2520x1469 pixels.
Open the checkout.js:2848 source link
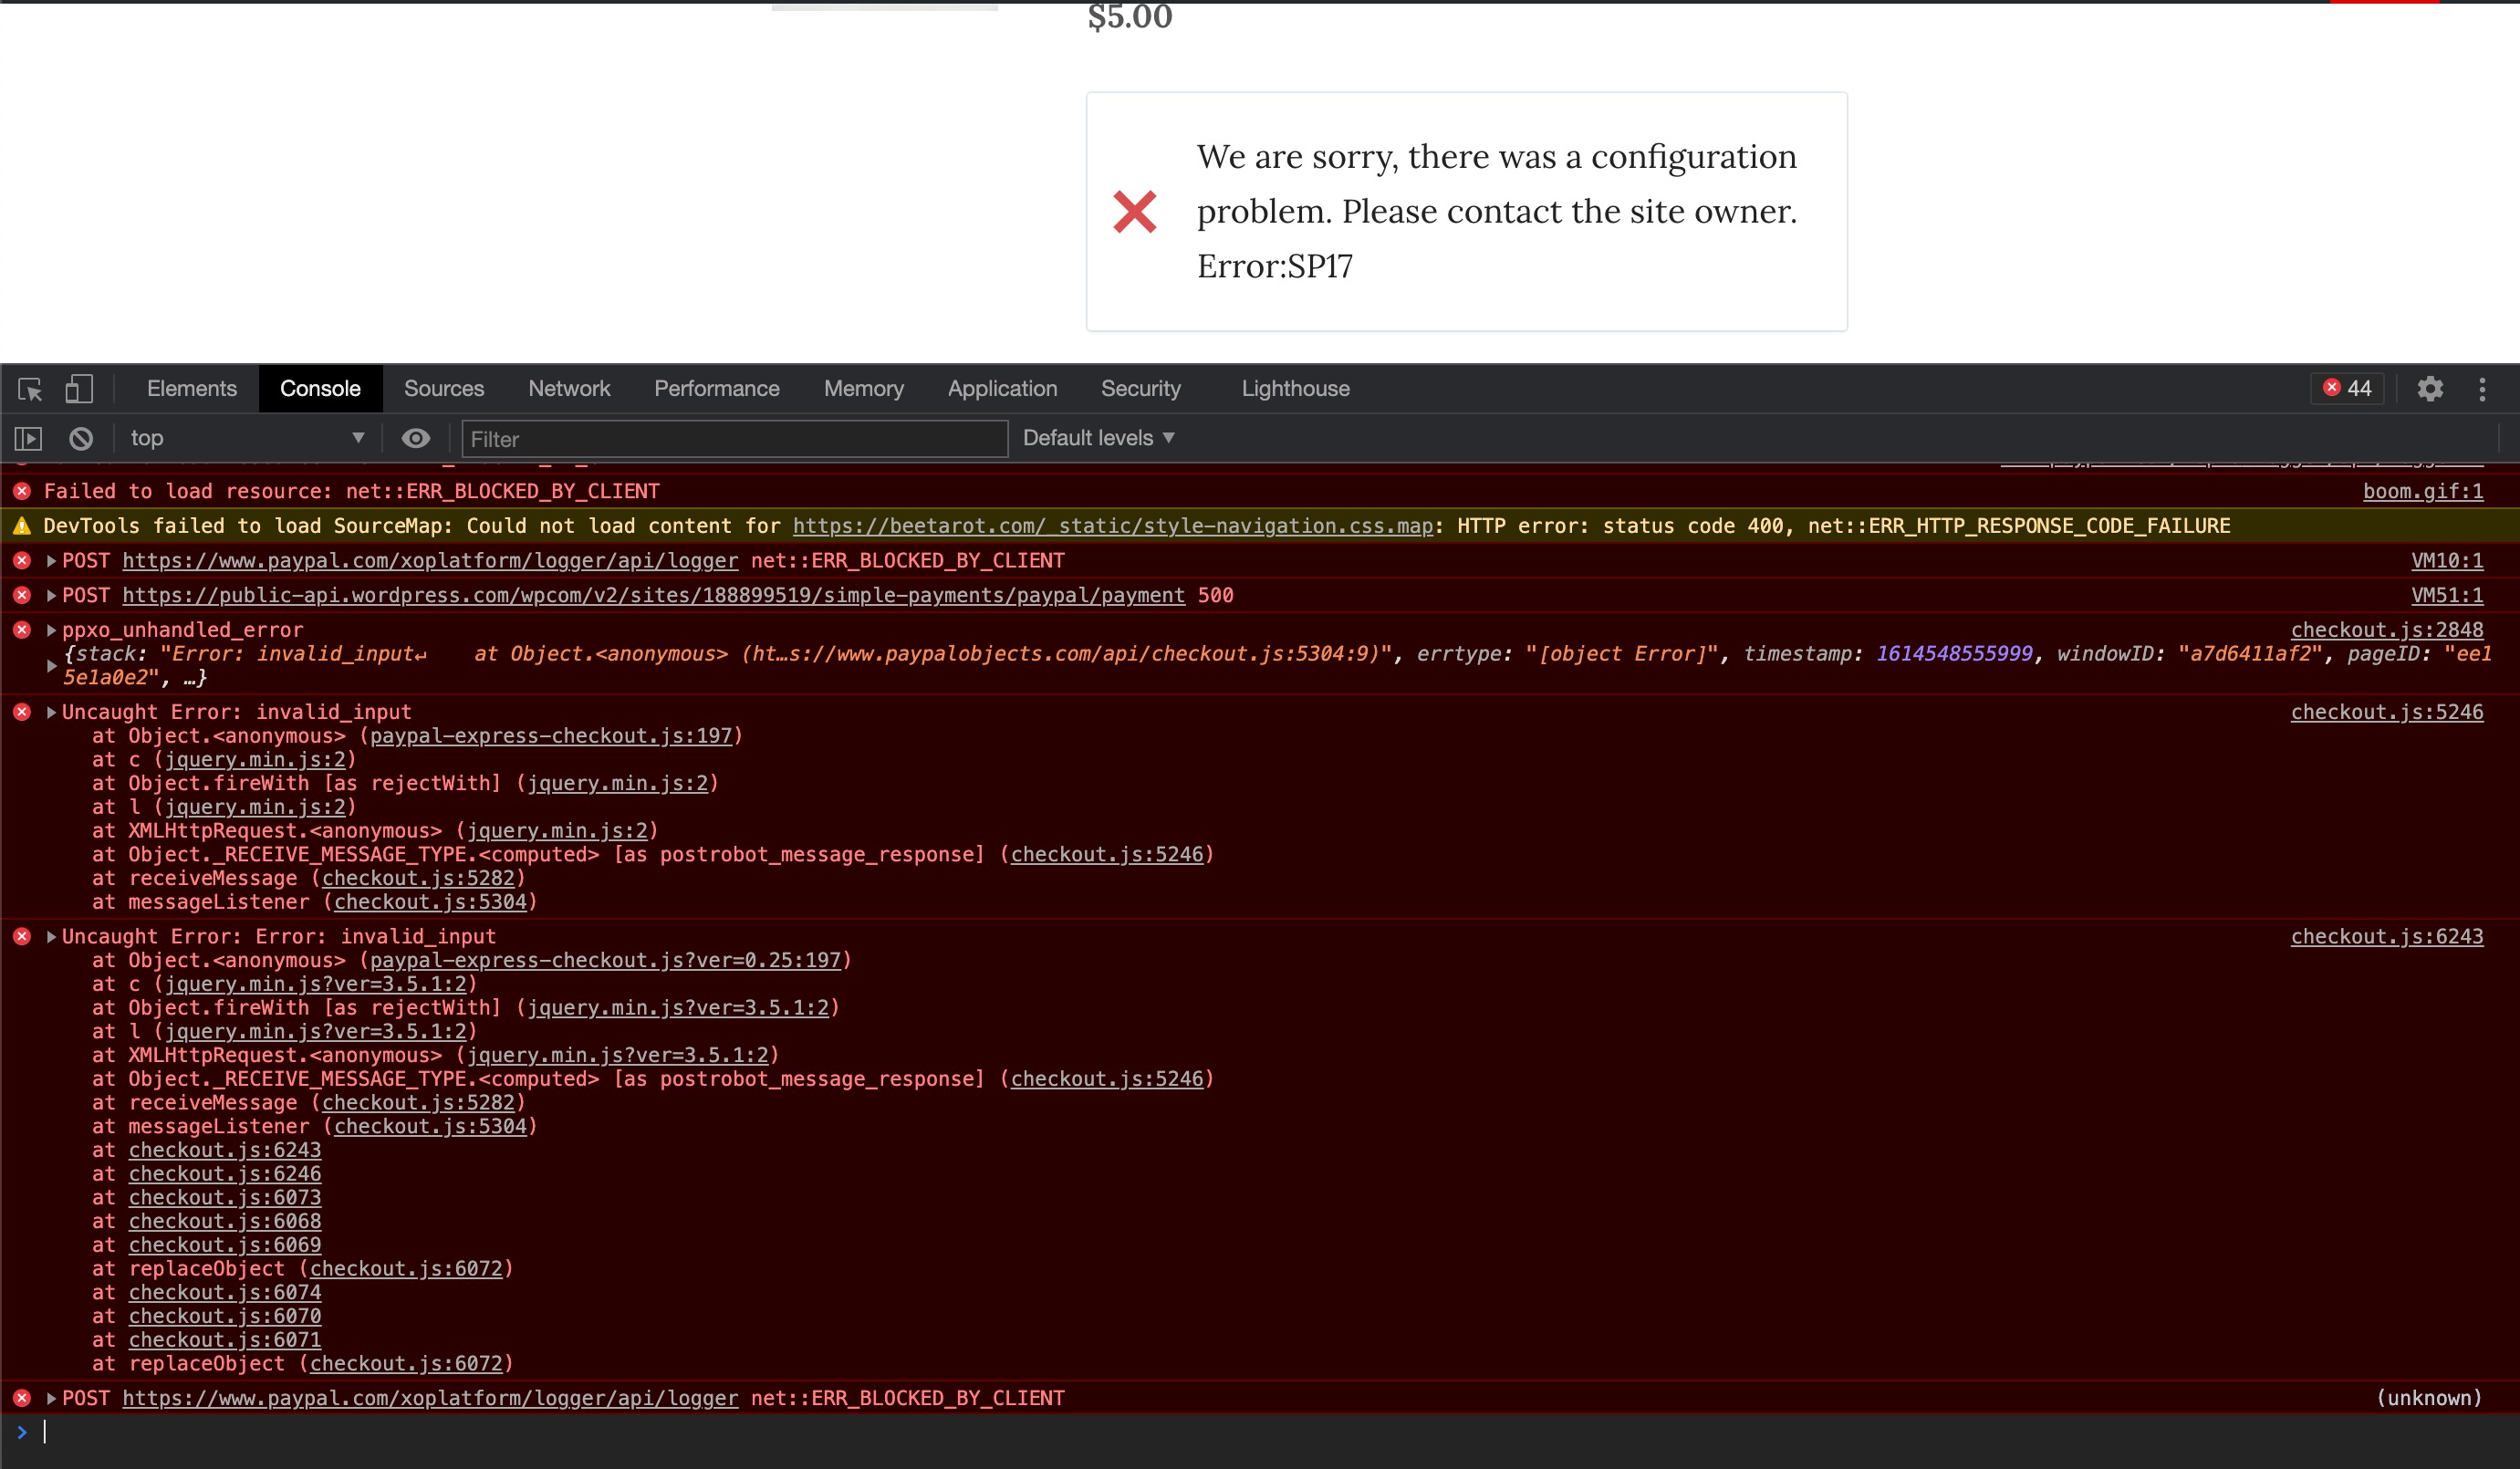tap(2387, 629)
